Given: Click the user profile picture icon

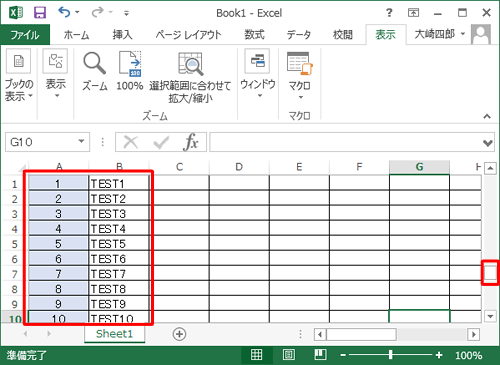Looking at the screenshot, I should coord(481,34).
